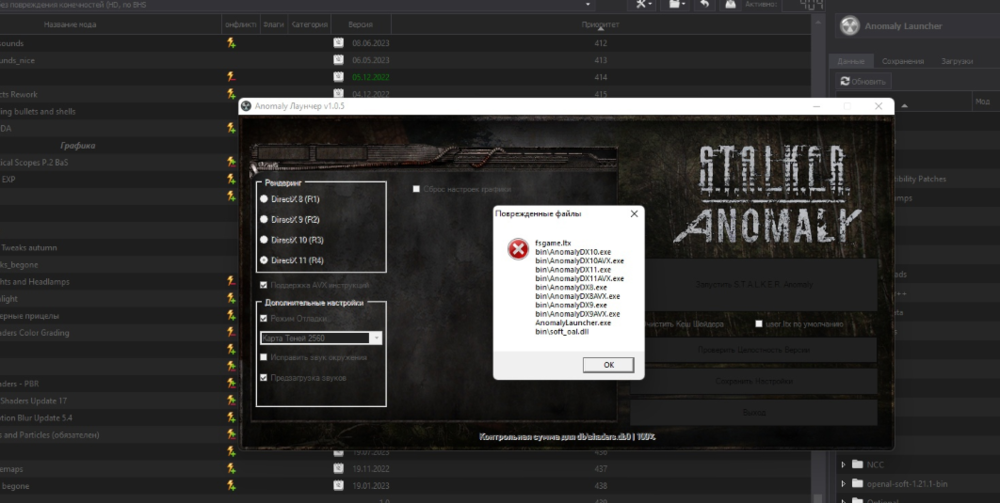Click the profile icon next to Активно
Viewport: 1000px width, 503px height.
(x=732, y=6)
